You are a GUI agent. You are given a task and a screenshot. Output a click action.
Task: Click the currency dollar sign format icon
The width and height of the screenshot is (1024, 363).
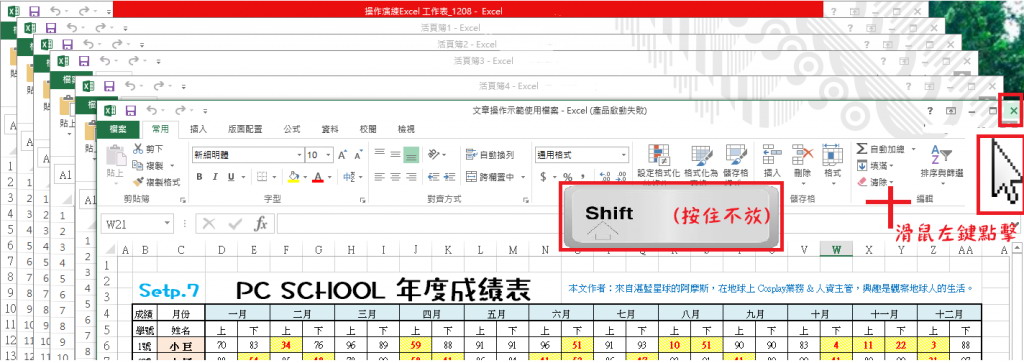(543, 177)
